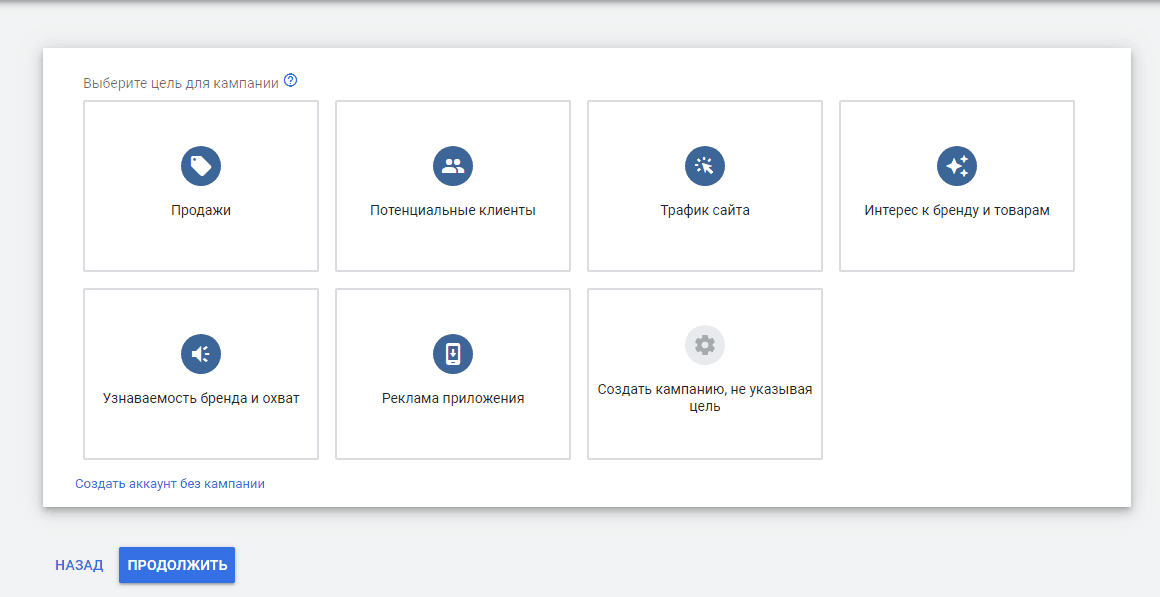This screenshot has width=1160, height=597.
Task: Select Создать кампанию, не указывая цель
Action: [x=705, y=373]
